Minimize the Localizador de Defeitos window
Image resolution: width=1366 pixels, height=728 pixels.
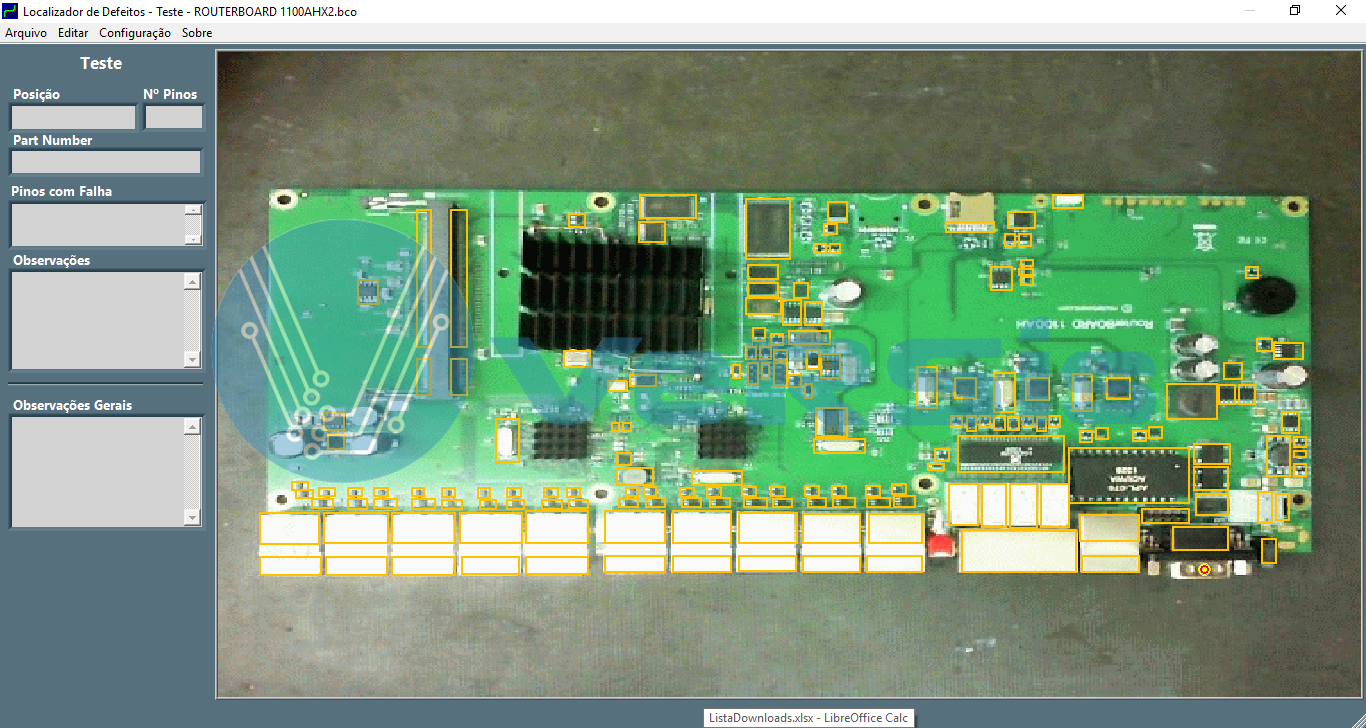point(1249,11)
